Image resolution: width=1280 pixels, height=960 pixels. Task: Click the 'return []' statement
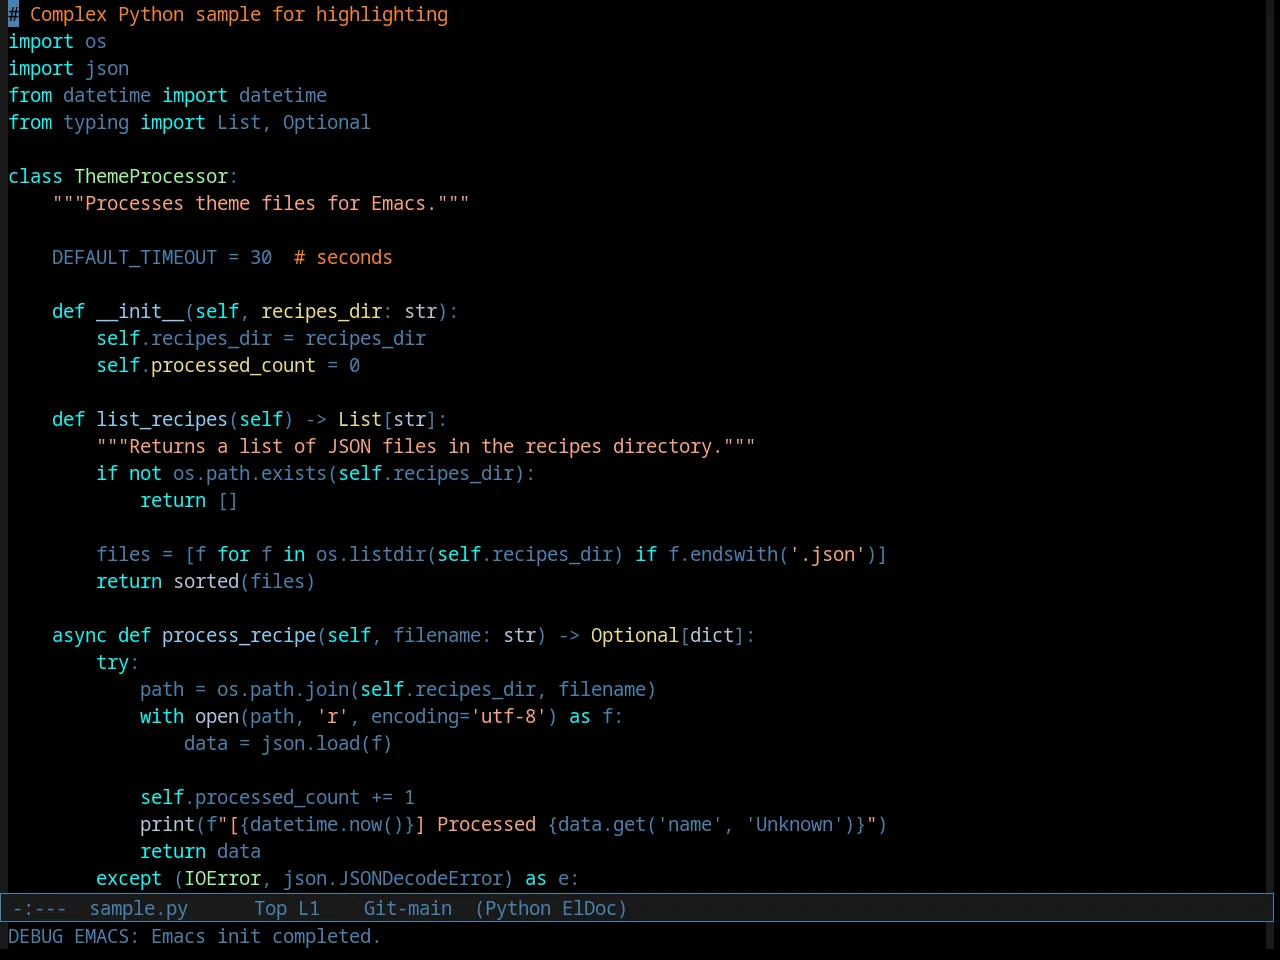[x=189, y=500]
